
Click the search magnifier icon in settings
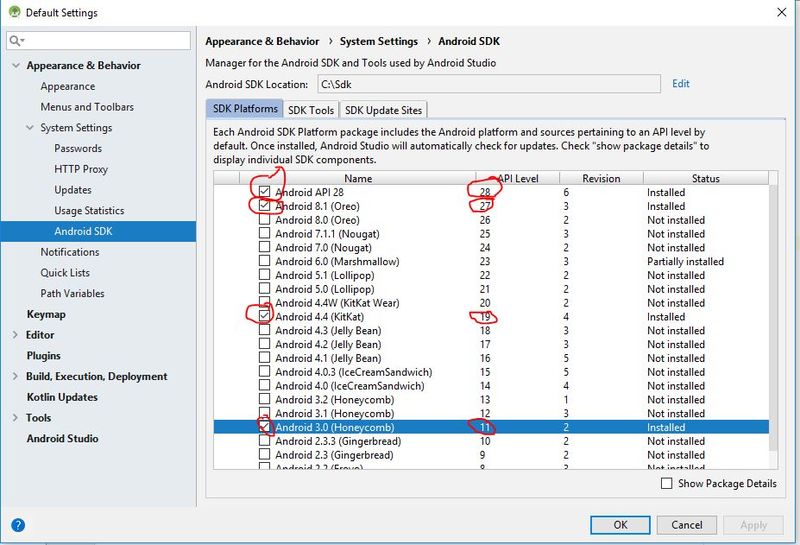pyautogui.click(x=14, y=40)
